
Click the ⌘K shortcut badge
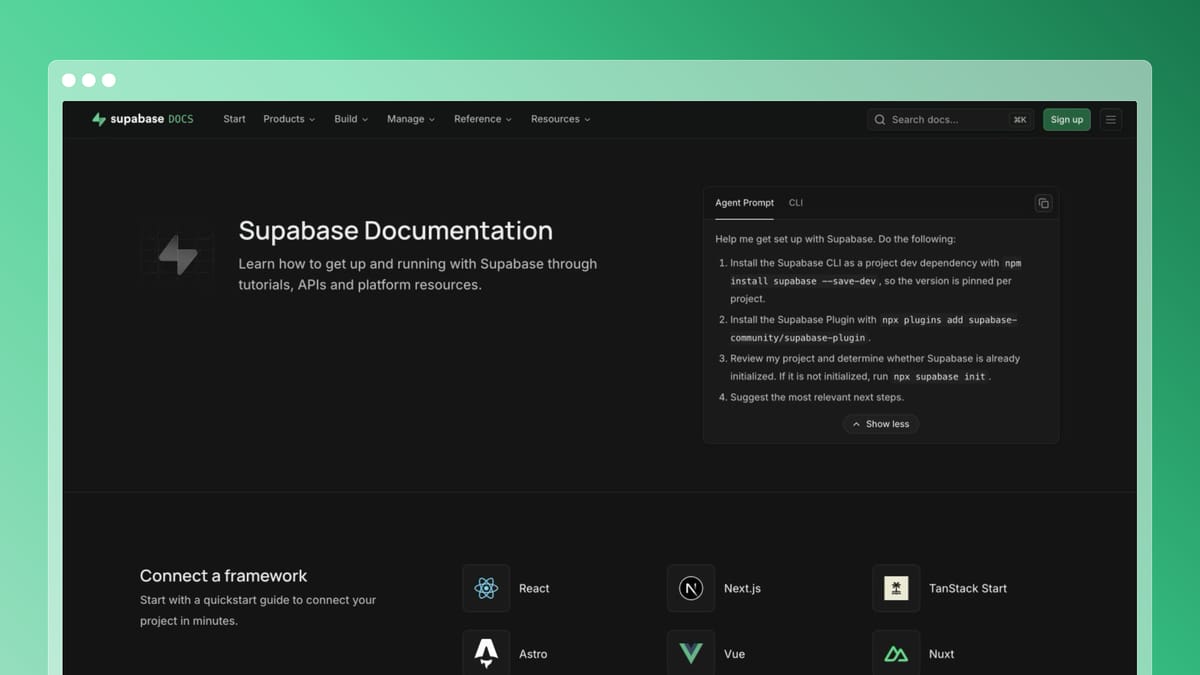tap(1020, 119)
